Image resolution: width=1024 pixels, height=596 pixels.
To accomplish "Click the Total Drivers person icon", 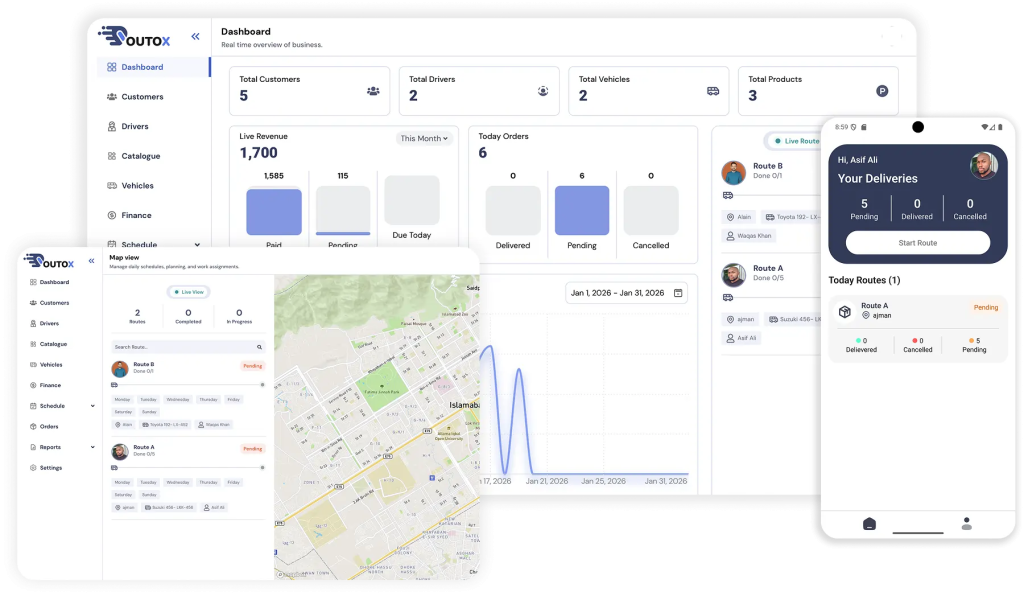I will (x=543, y=91).
